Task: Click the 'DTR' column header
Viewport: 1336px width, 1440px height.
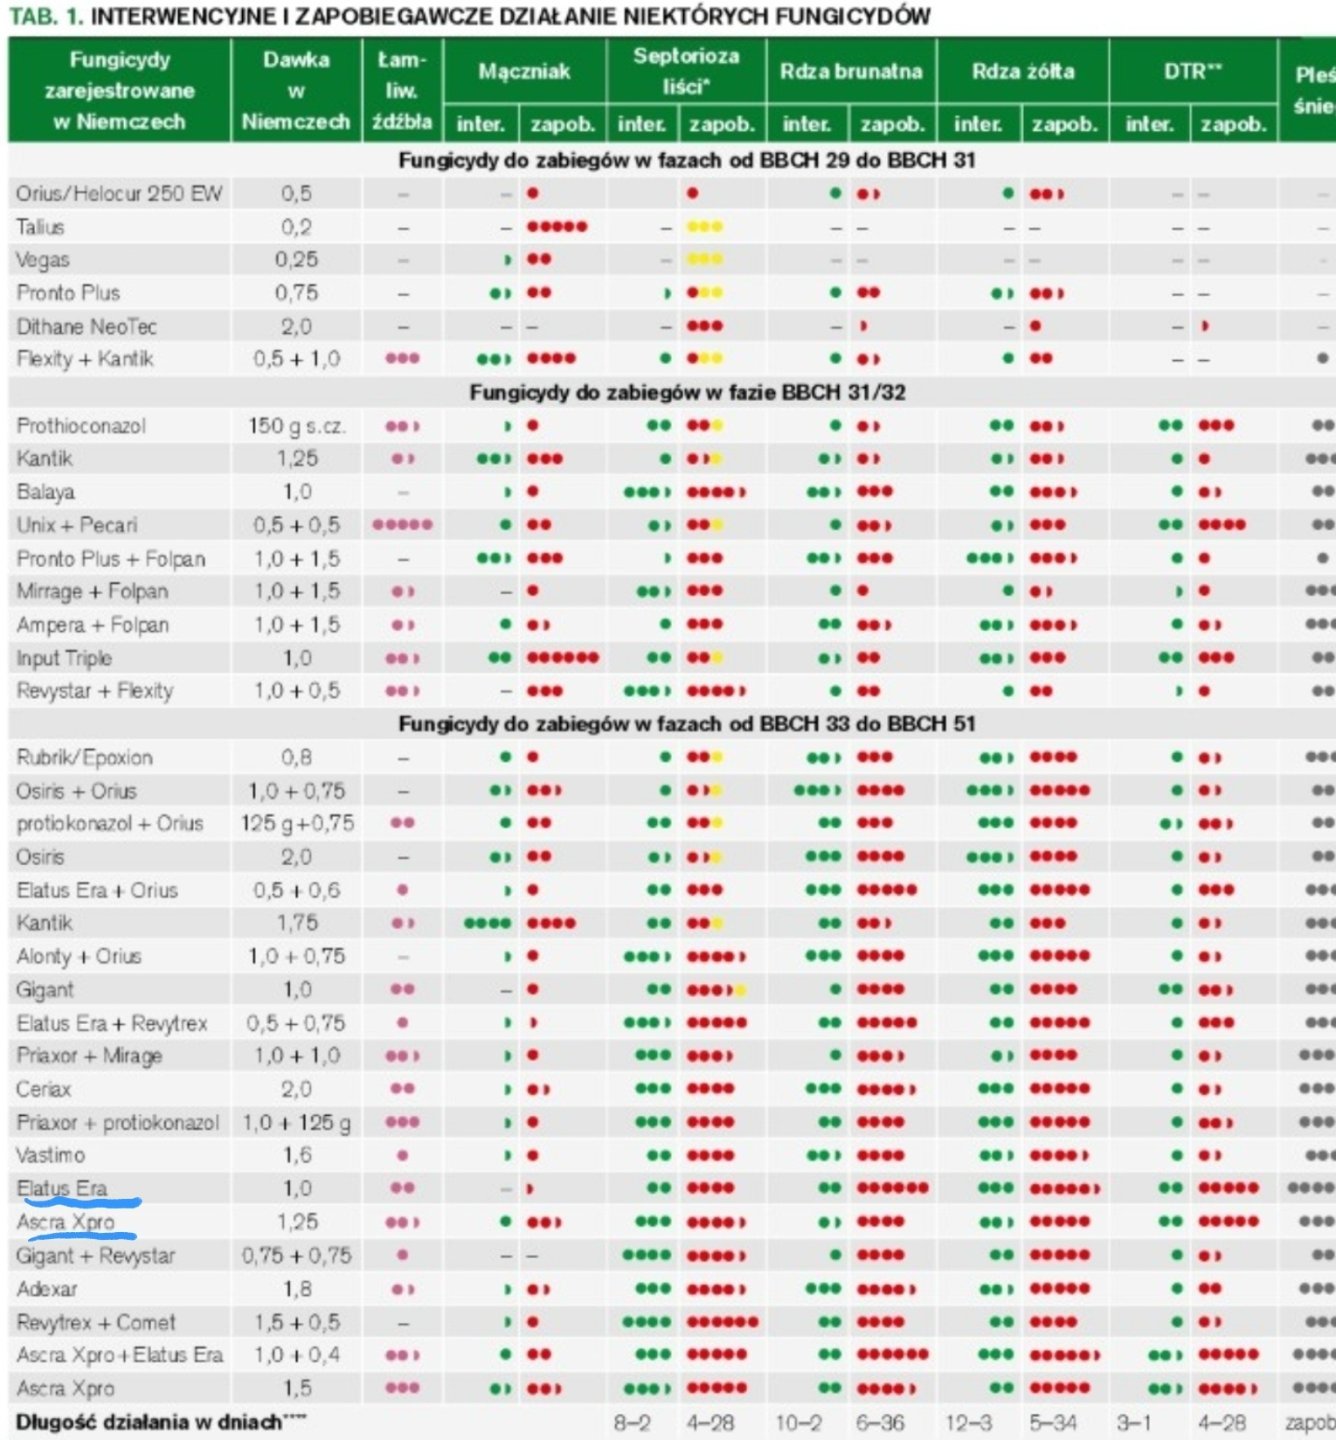Action: point(1192,71)
